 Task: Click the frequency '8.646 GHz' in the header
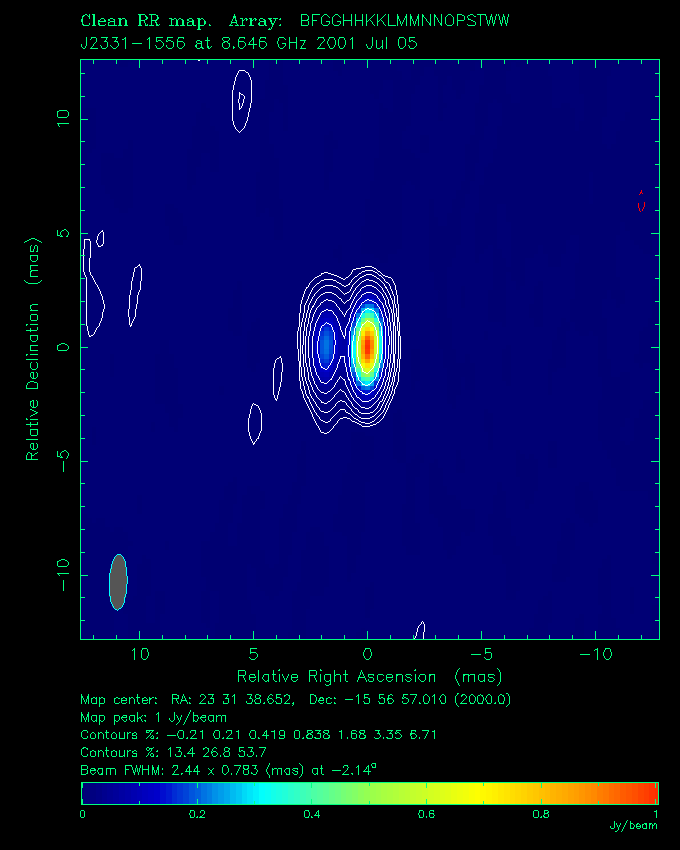[x=265, y=43]
